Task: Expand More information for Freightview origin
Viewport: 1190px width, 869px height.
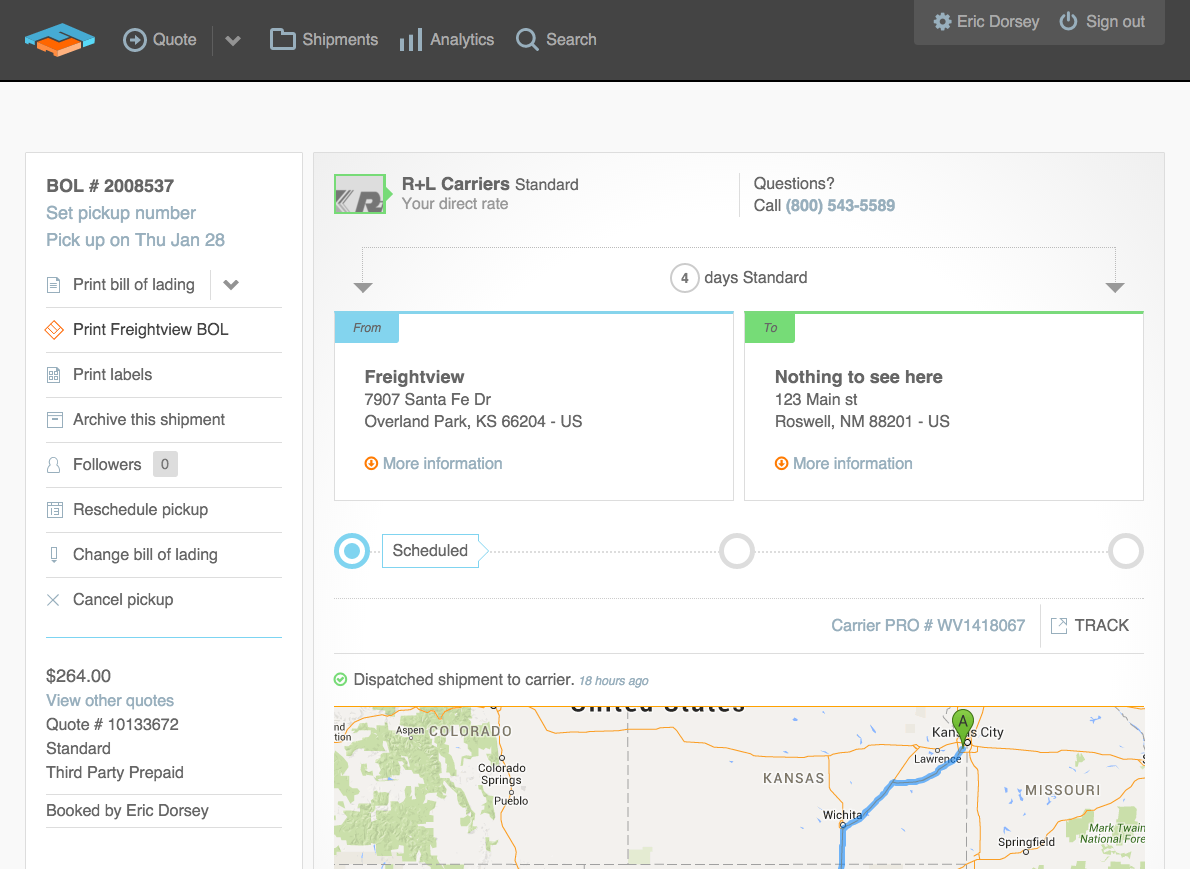Action: point(442,464)
